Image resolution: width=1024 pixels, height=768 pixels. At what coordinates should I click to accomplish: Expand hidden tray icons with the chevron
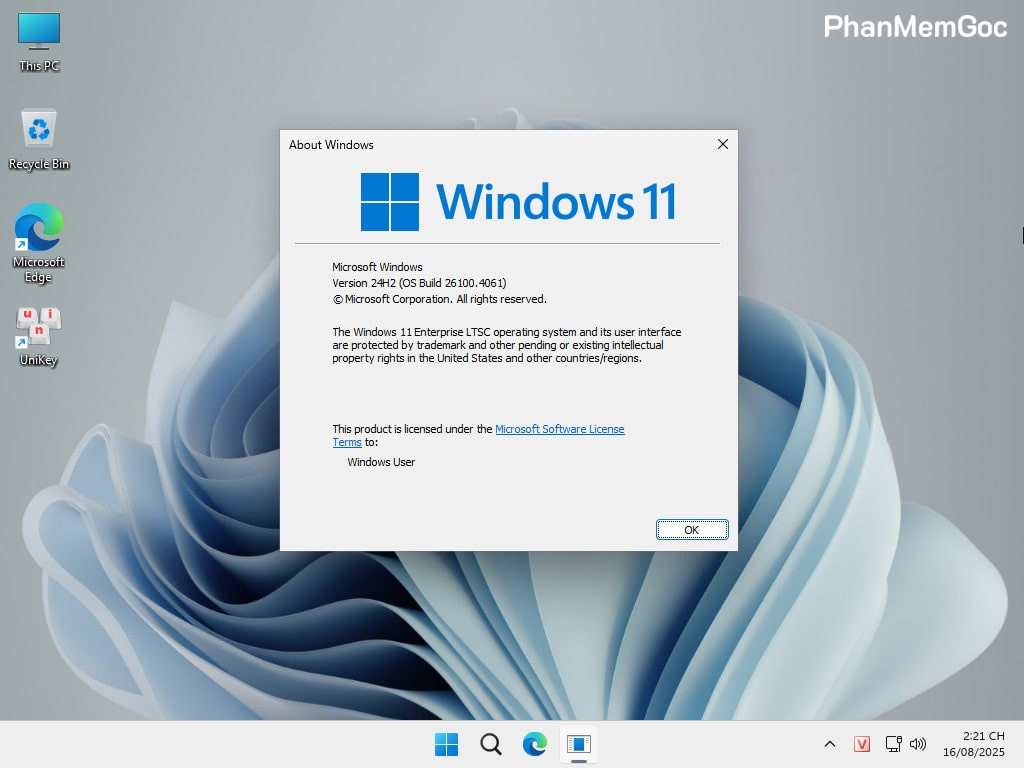point(829,744)
